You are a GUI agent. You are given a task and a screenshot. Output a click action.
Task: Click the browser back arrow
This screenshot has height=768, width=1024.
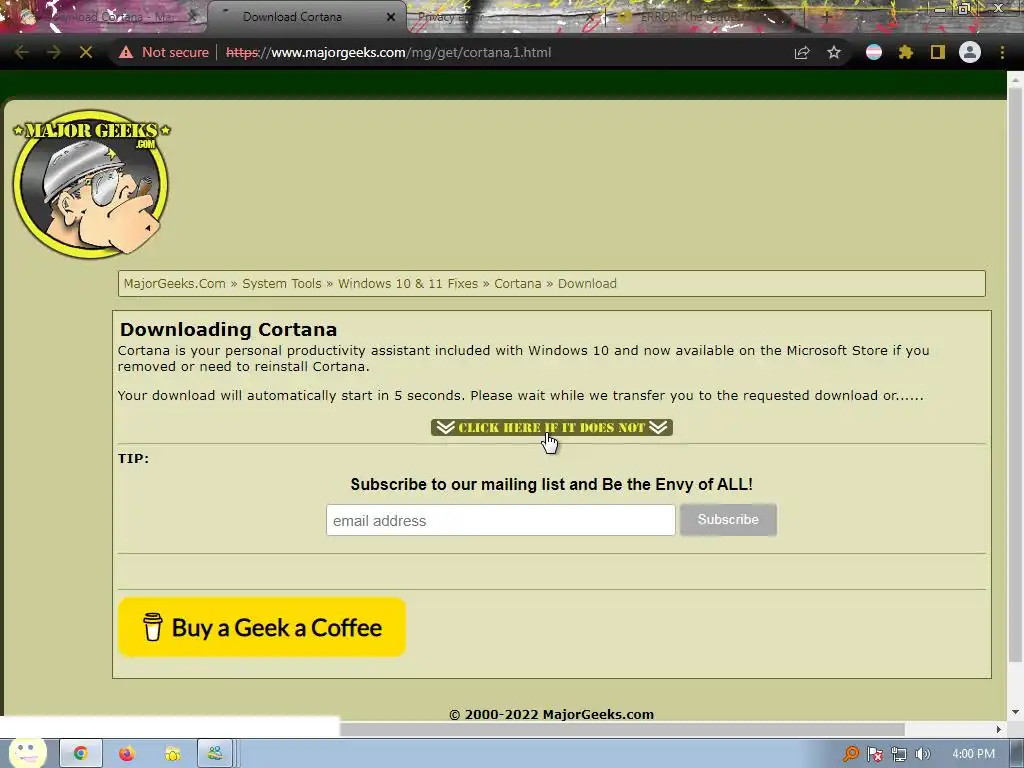click(x=22, y=52)
